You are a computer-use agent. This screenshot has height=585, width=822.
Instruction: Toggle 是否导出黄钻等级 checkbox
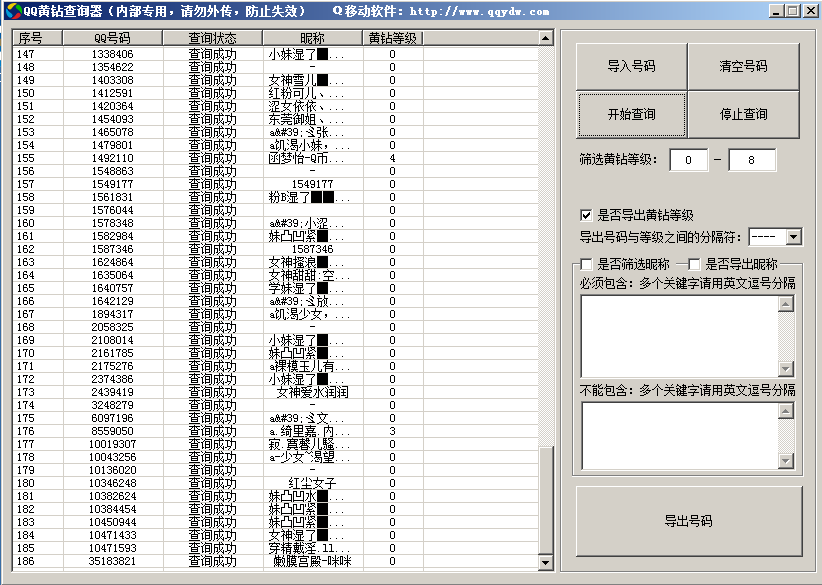pyautogui.click(x=587, y=215)
